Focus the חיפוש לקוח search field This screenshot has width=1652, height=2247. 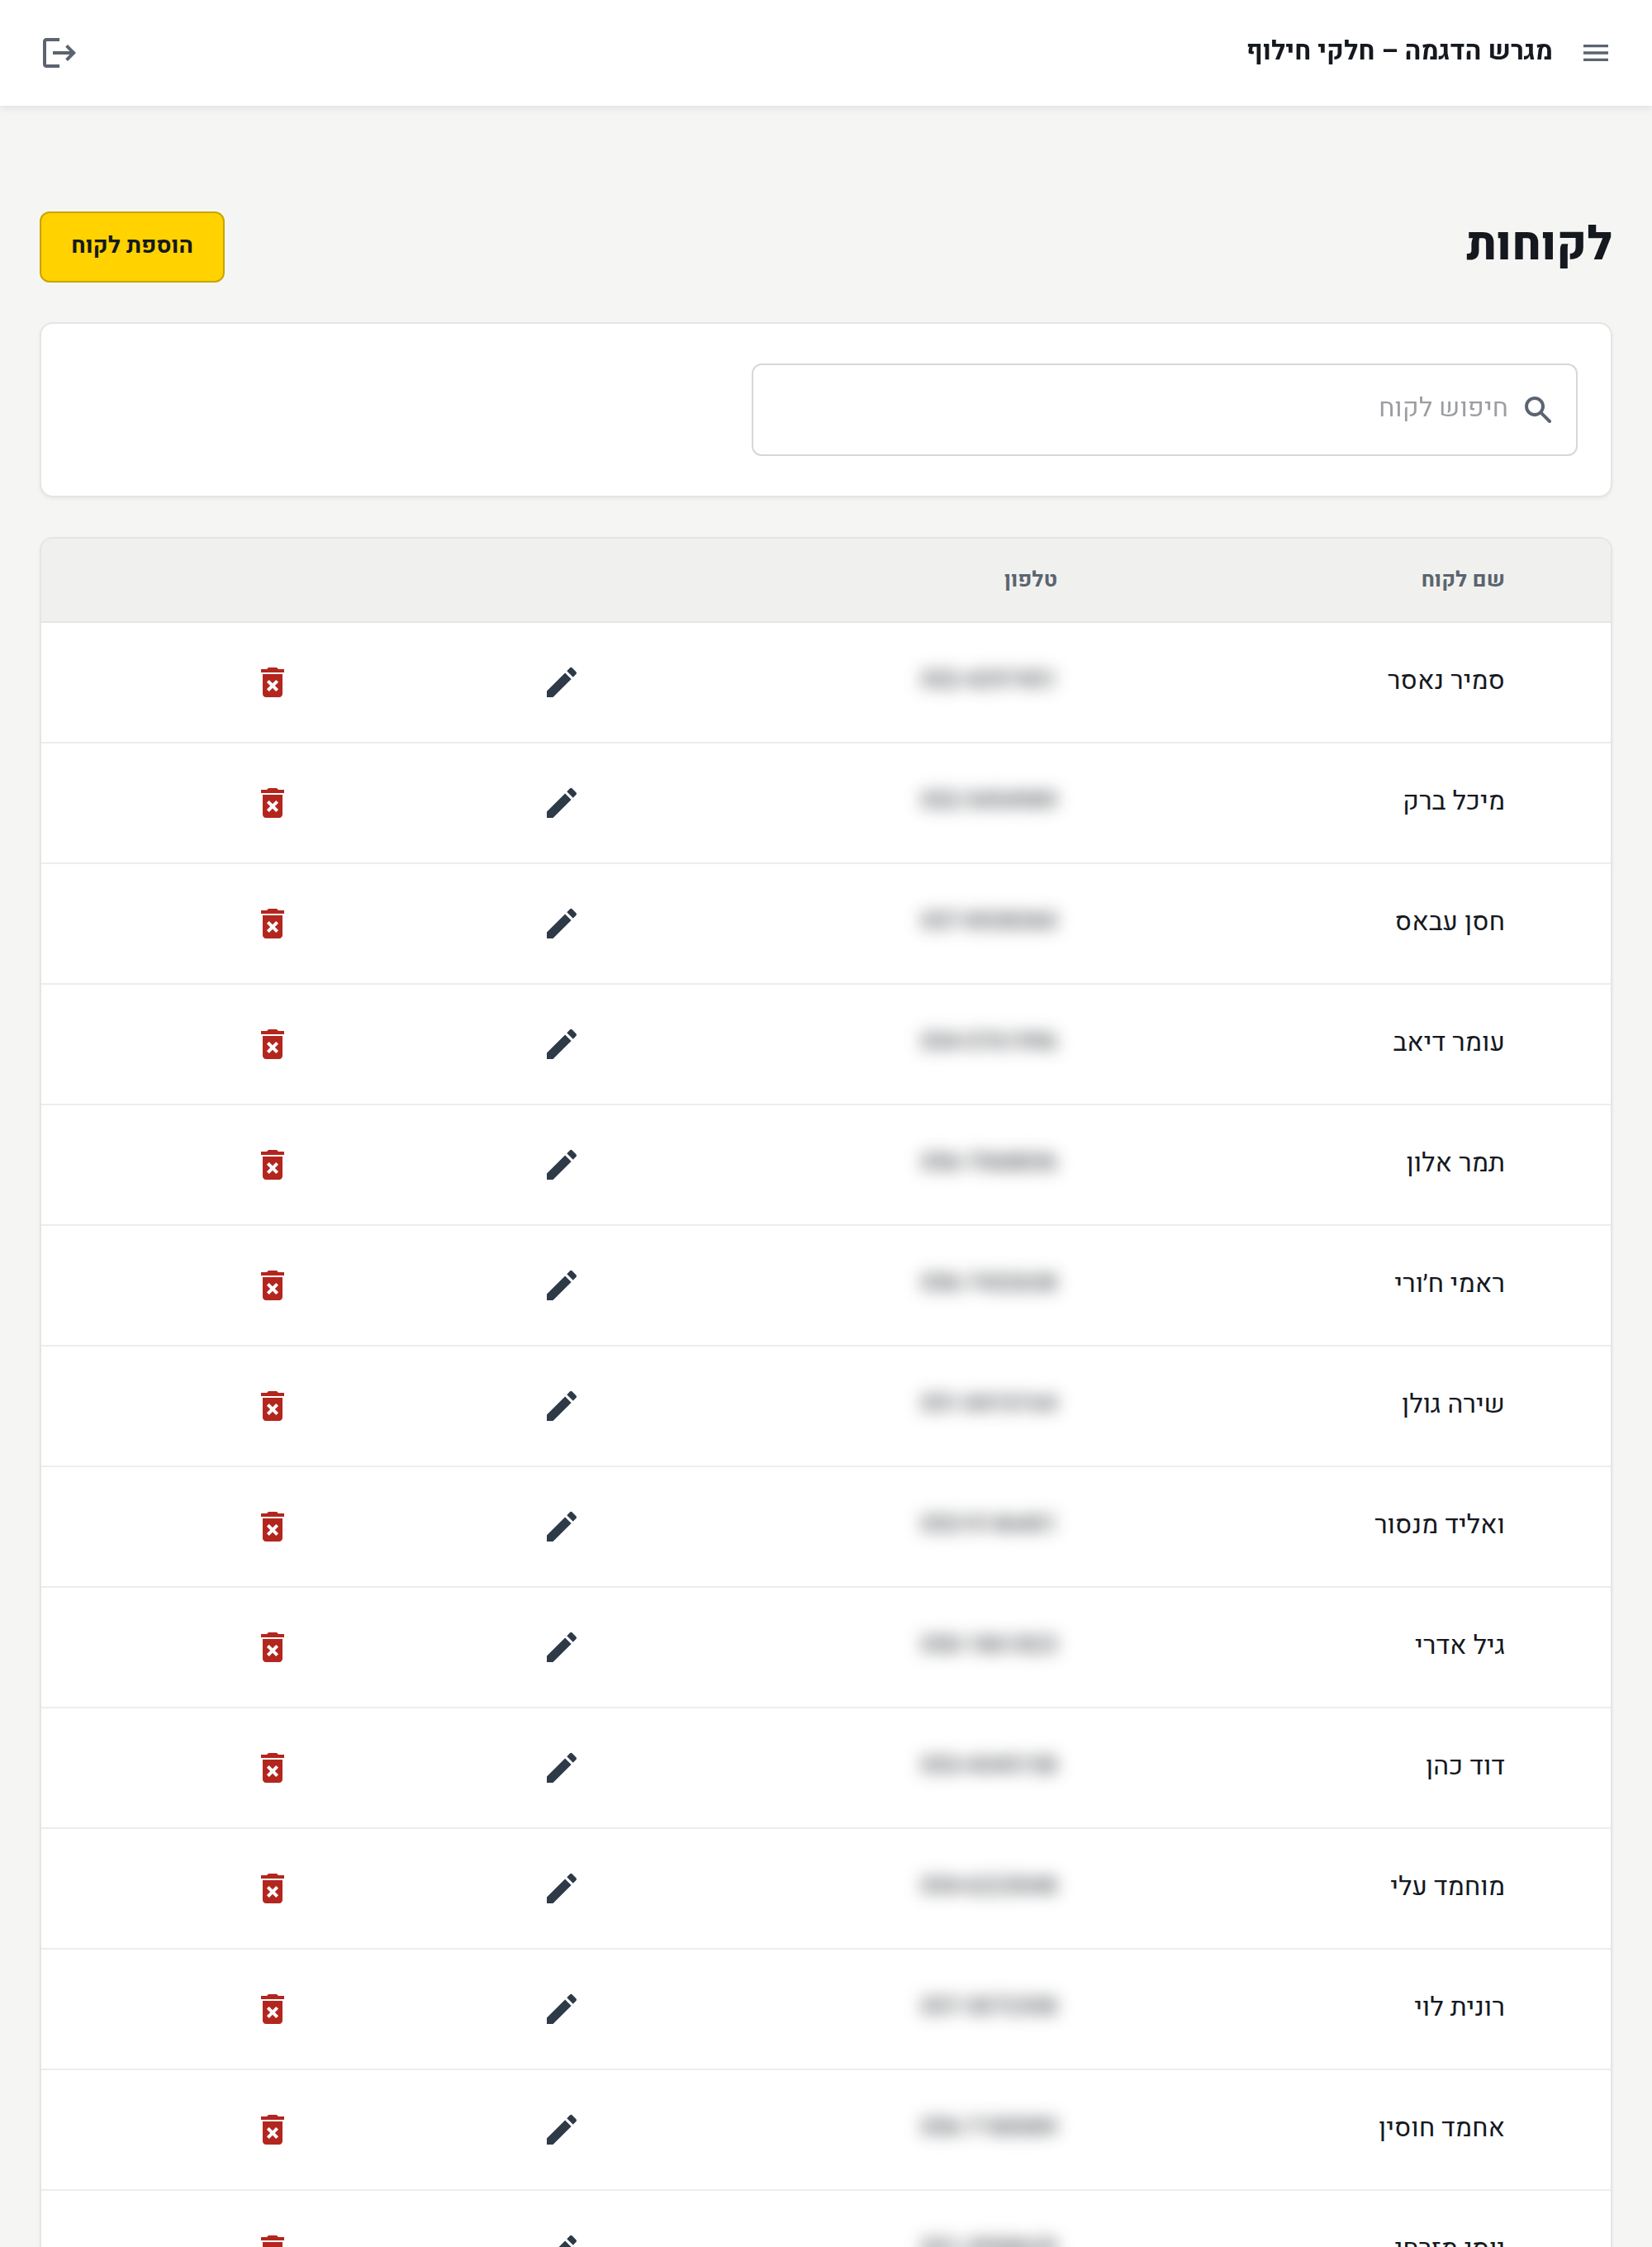(1164, 410)
